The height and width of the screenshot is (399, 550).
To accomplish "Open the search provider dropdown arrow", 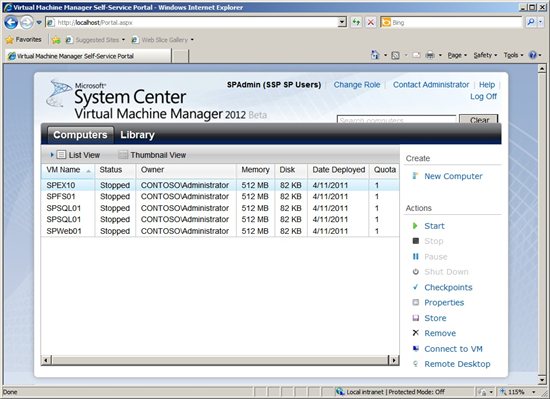I will pyautogui.click(x=541, y=22).
